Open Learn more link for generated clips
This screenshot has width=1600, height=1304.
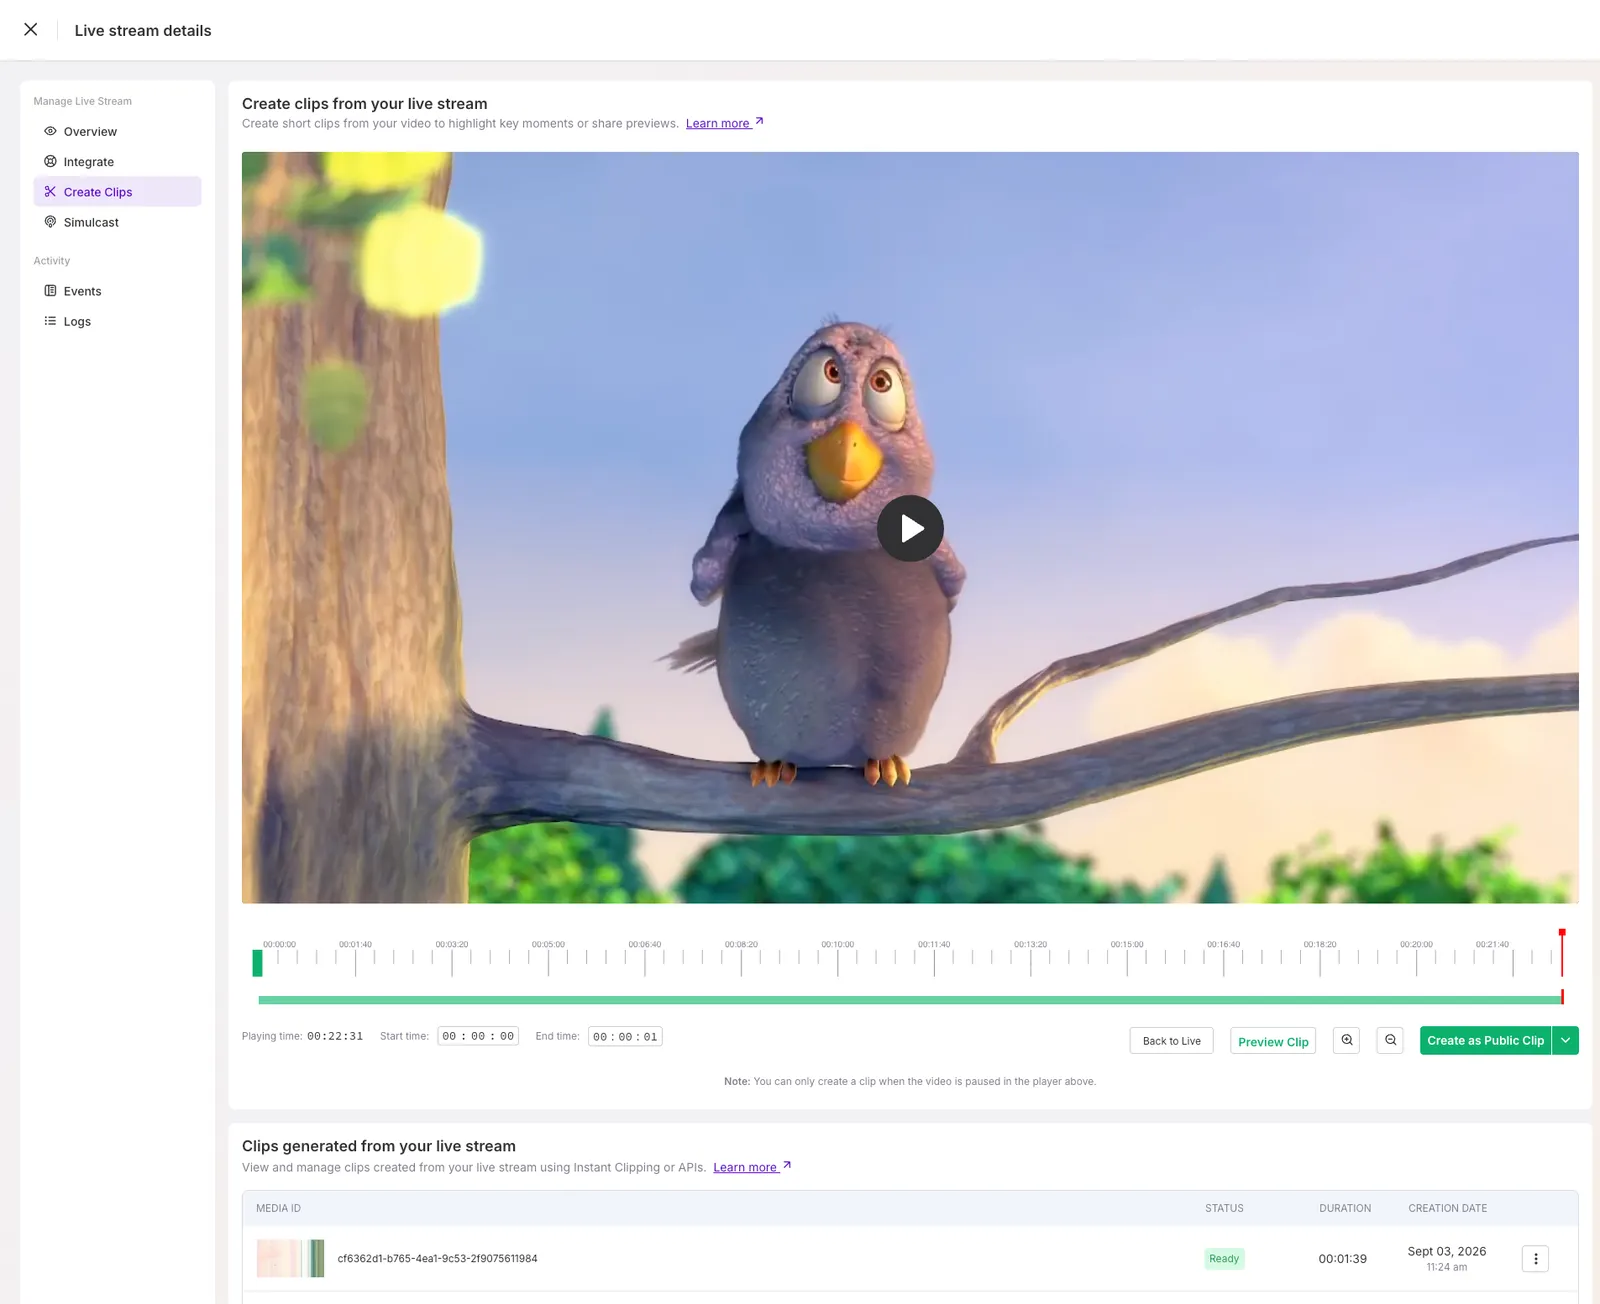[x=752, y=1167]
